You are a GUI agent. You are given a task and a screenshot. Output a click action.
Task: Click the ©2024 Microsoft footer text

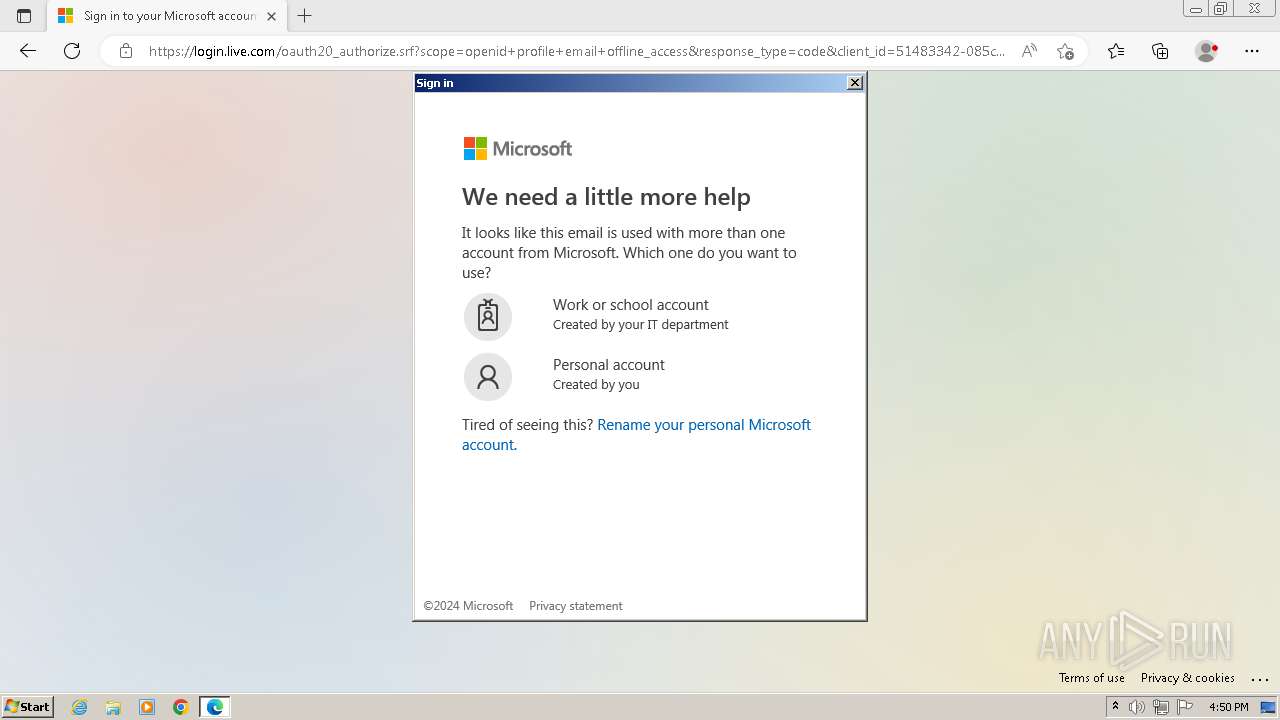[468, 606]
